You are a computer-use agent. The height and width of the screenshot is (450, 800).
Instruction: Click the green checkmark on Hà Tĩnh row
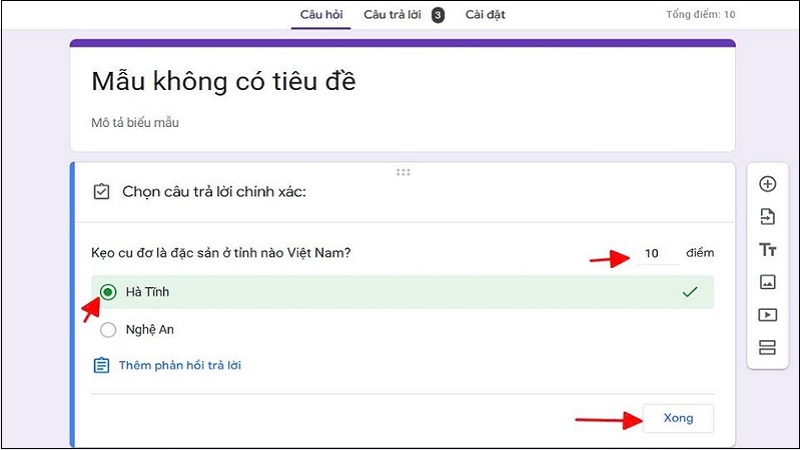click(690, 292)
